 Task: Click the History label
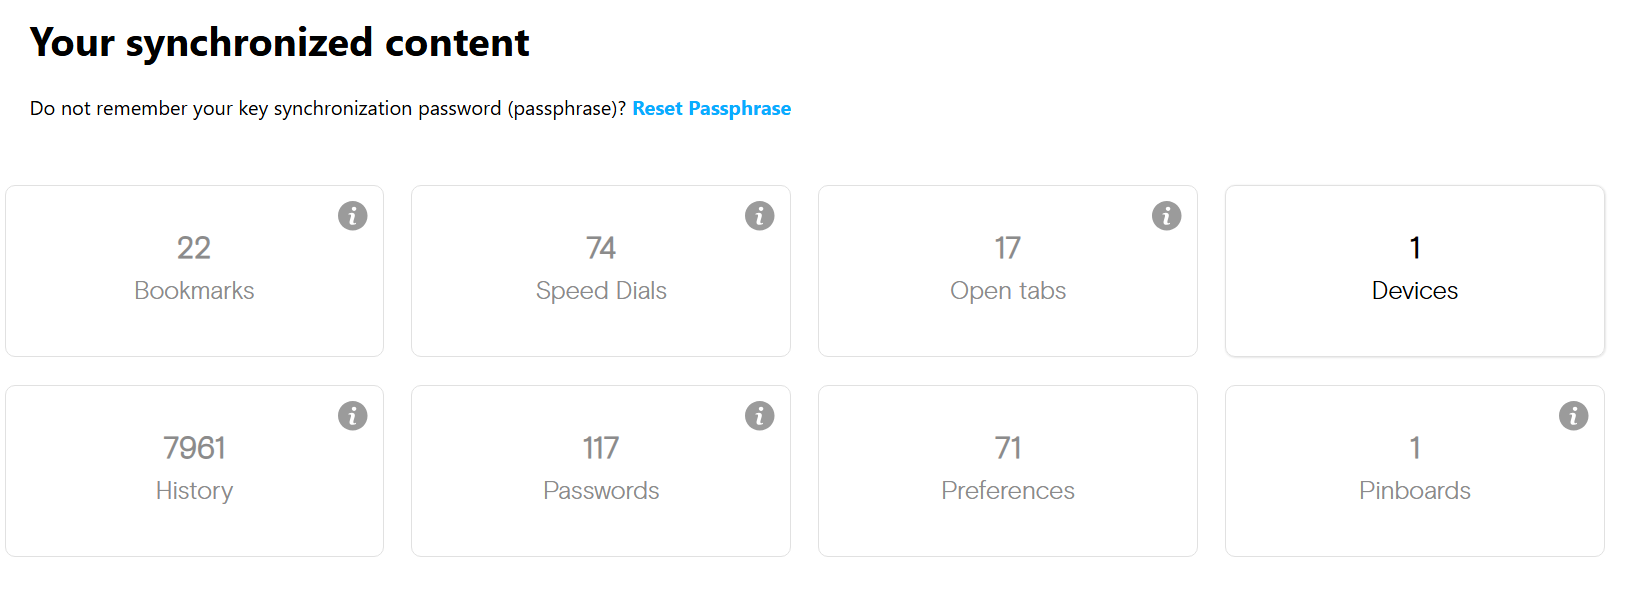(x=194, y=491)
